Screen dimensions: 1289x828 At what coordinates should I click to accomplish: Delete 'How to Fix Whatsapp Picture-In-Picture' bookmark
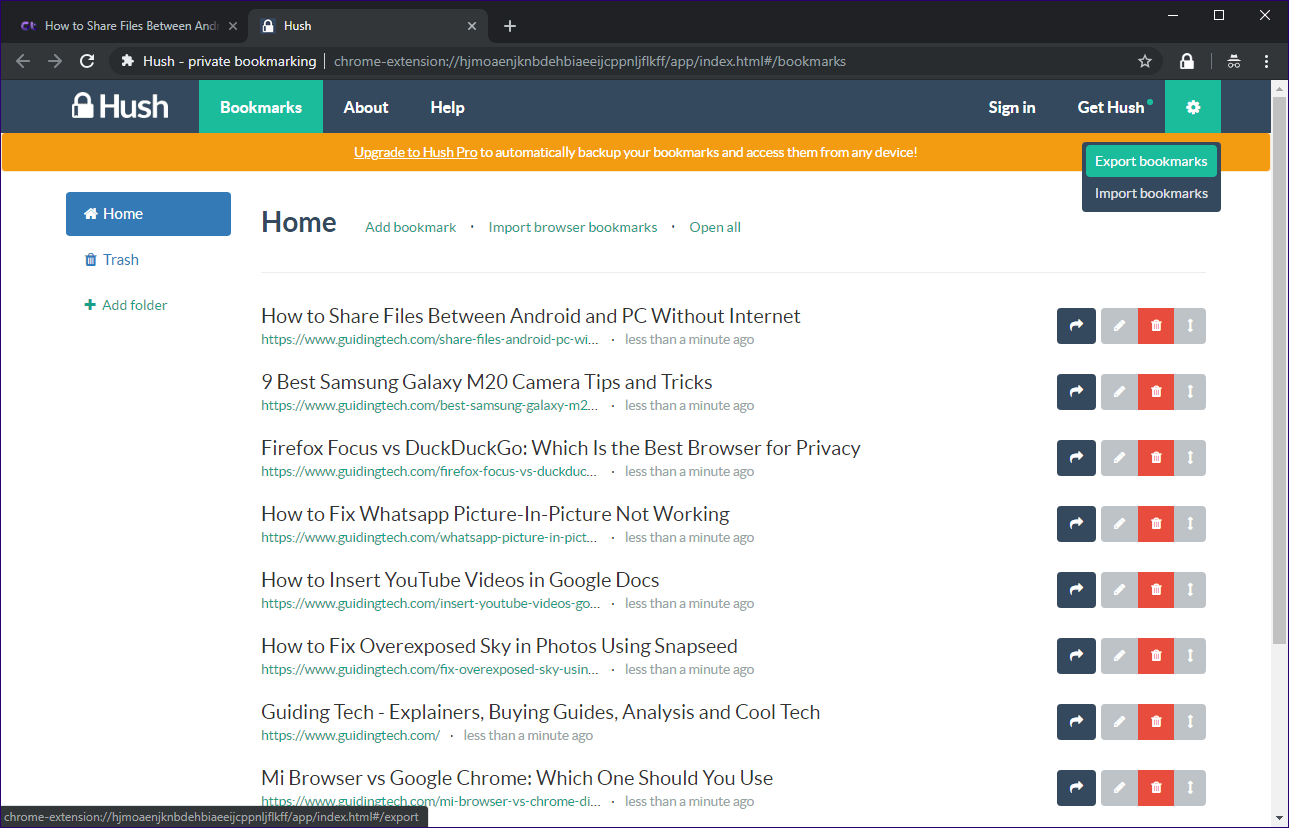point(1156,524)
